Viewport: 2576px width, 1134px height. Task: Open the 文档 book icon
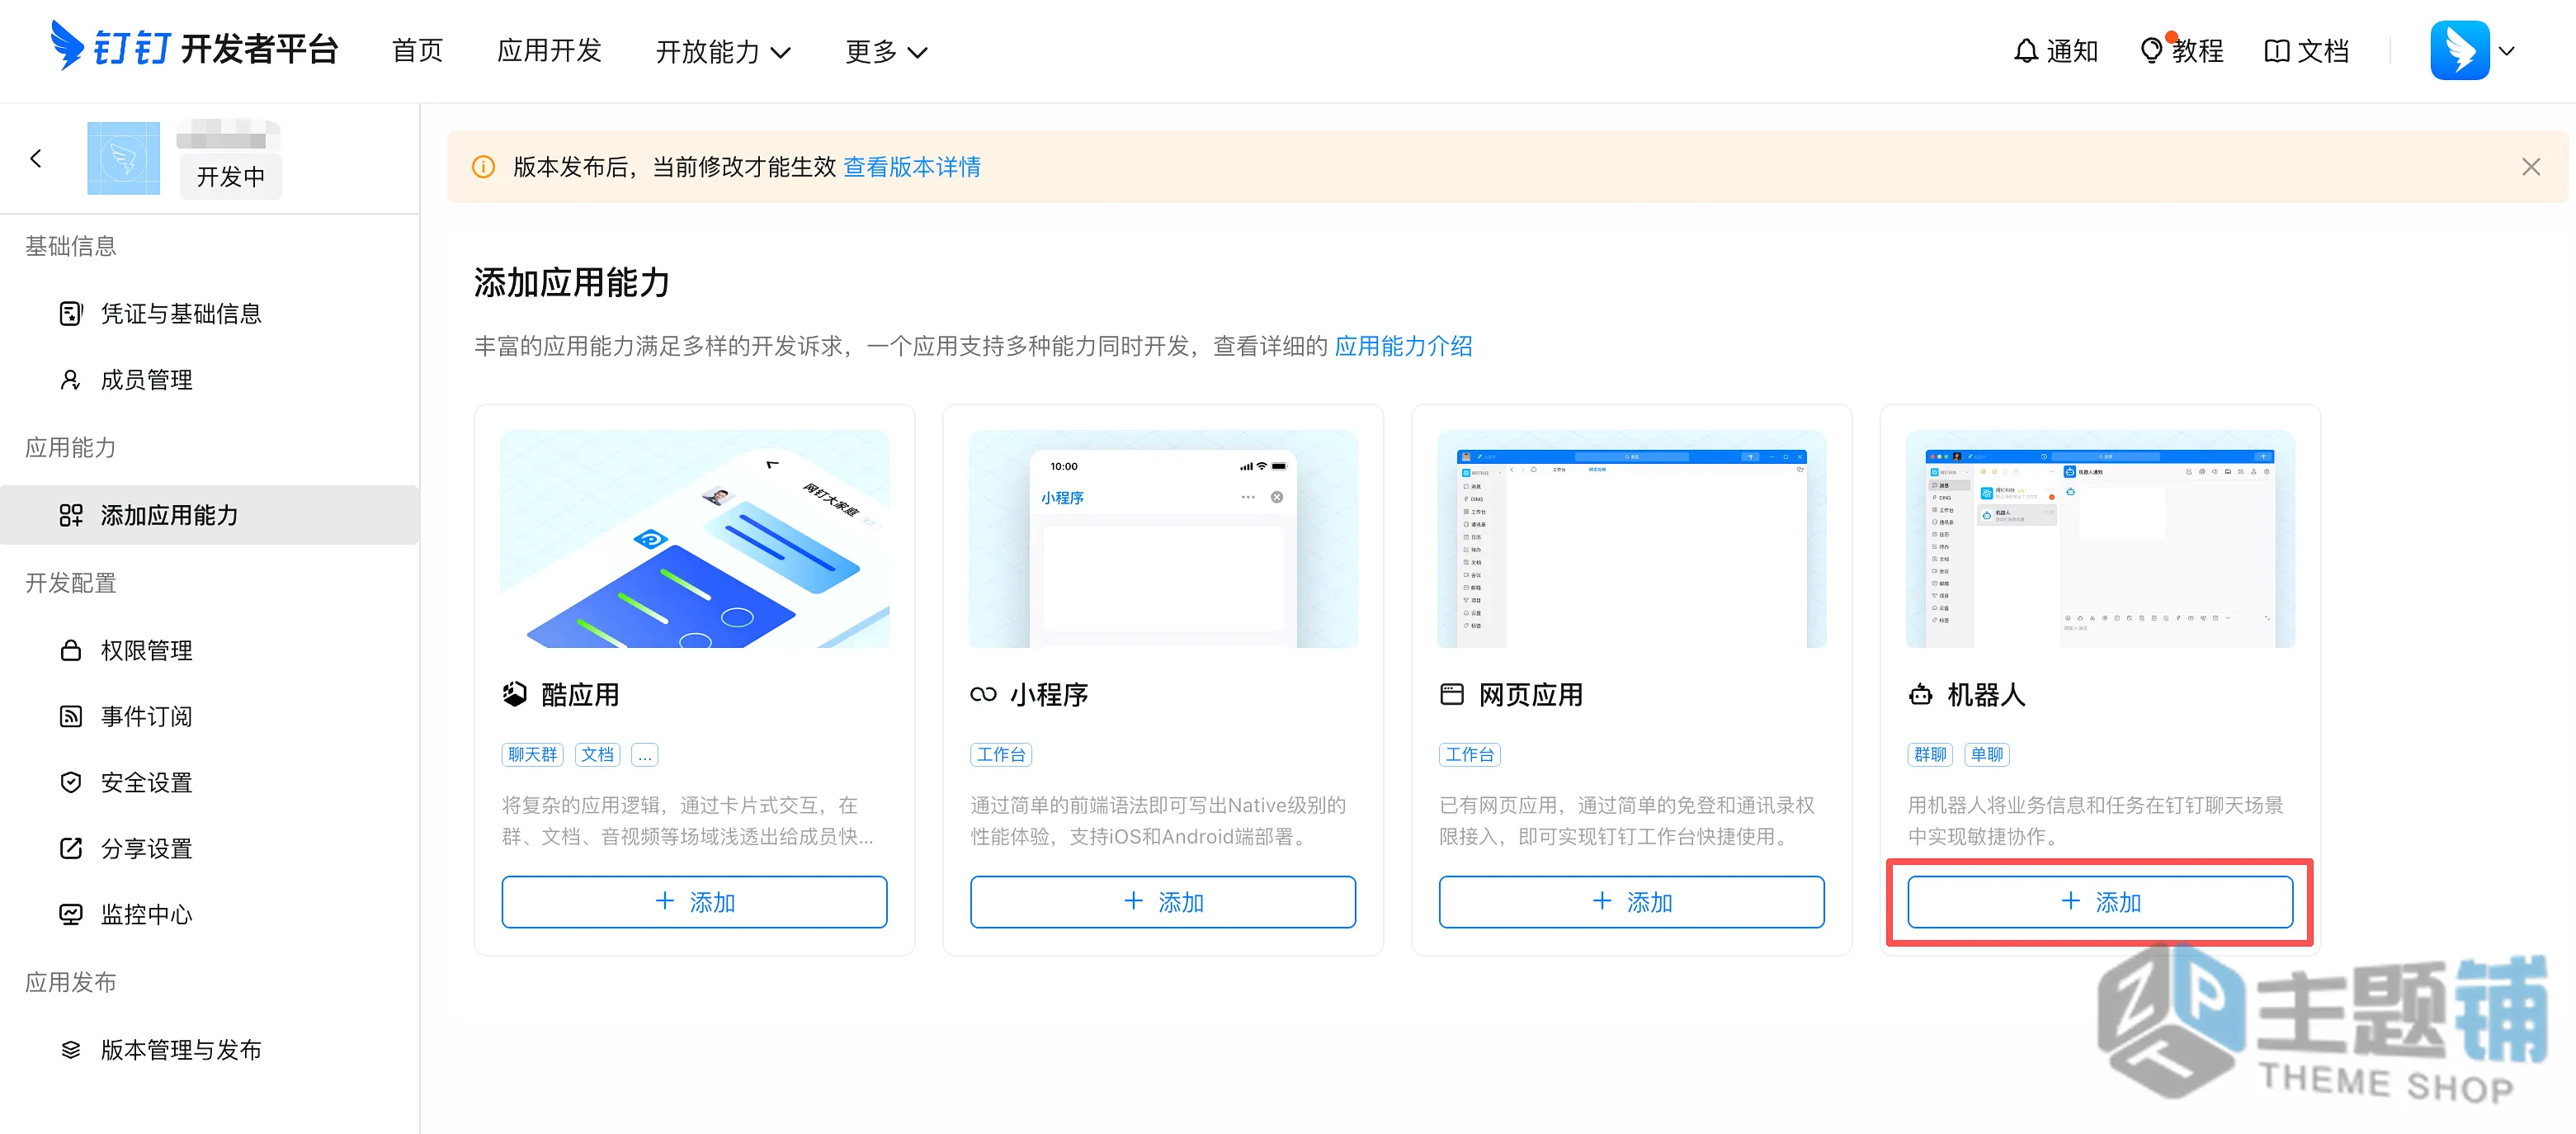click(x=2276, y=51)
